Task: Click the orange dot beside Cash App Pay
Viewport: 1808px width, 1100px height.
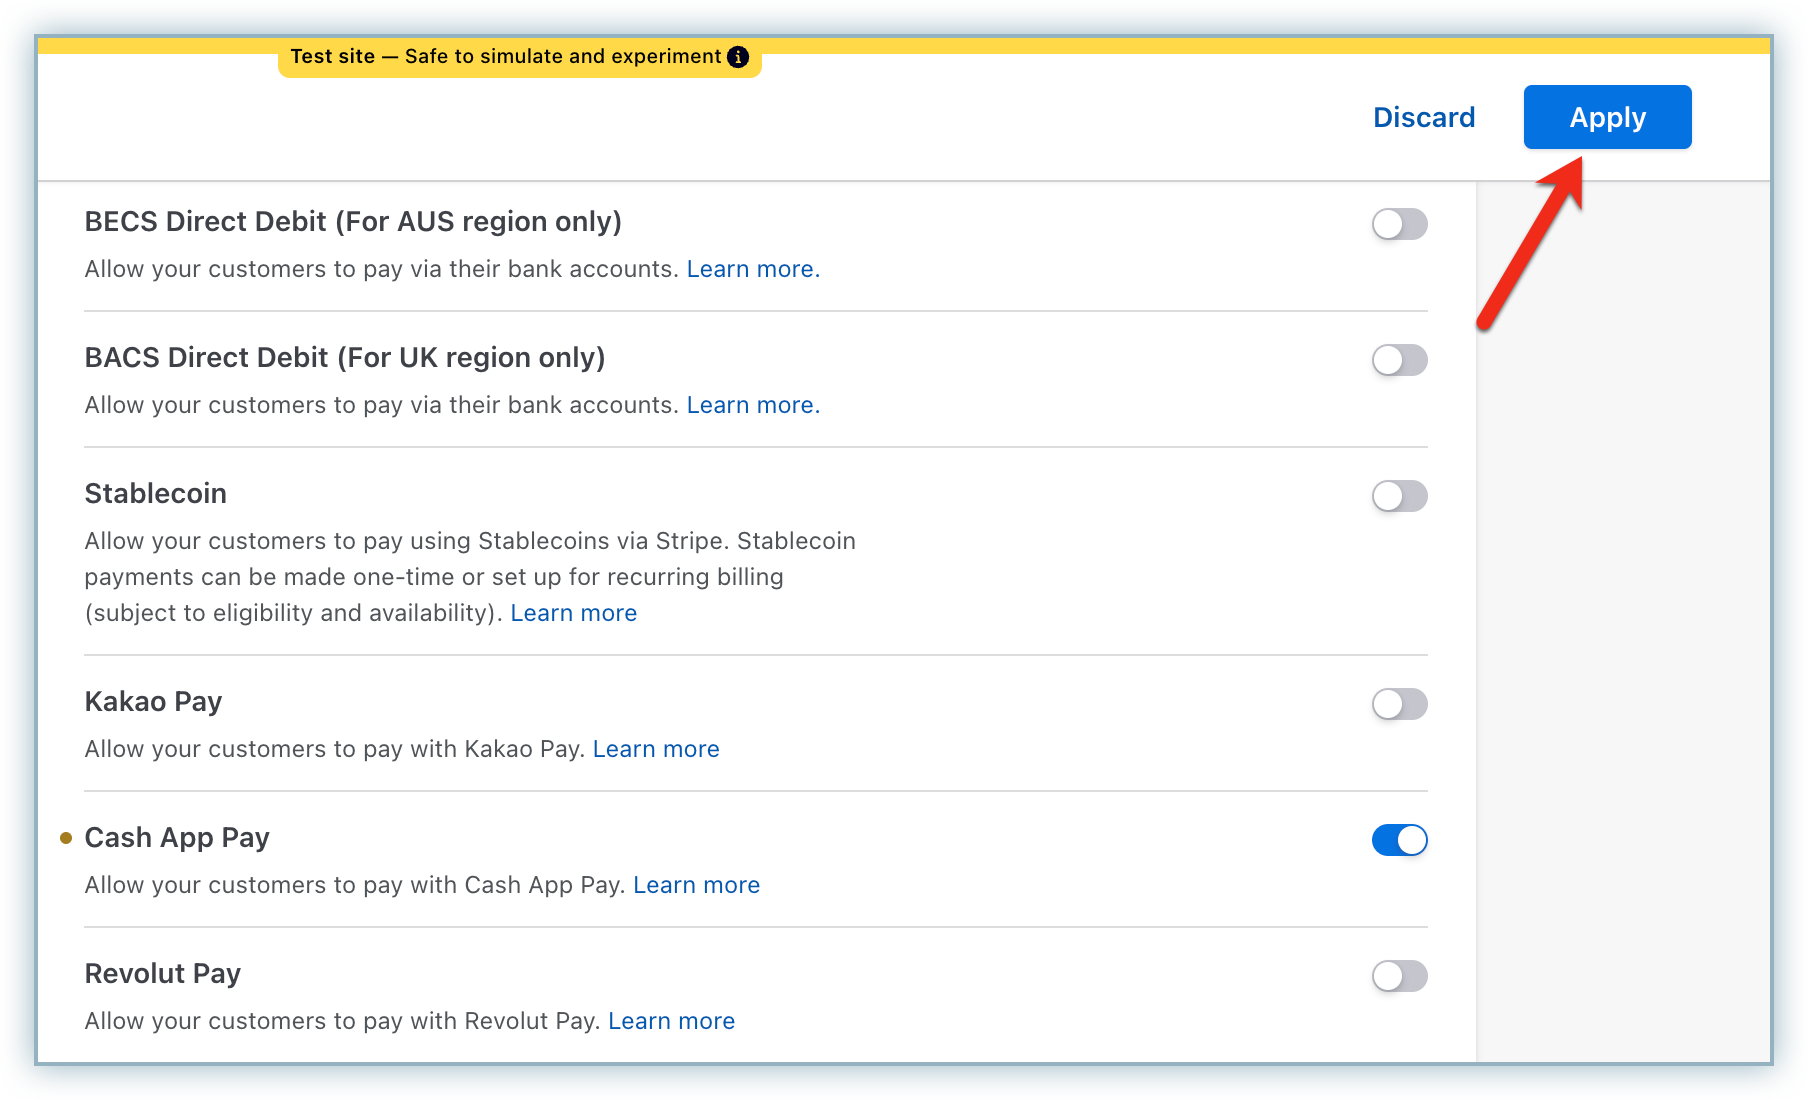Action: 66,838
